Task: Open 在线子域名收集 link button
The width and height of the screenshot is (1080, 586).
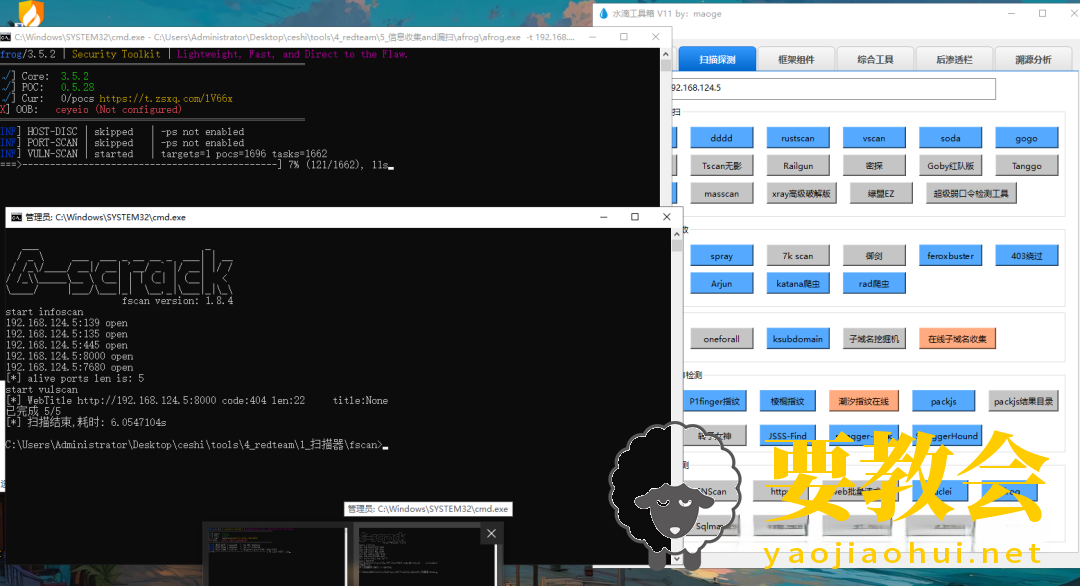Action: pyautogui.click(x=957, y=339)
